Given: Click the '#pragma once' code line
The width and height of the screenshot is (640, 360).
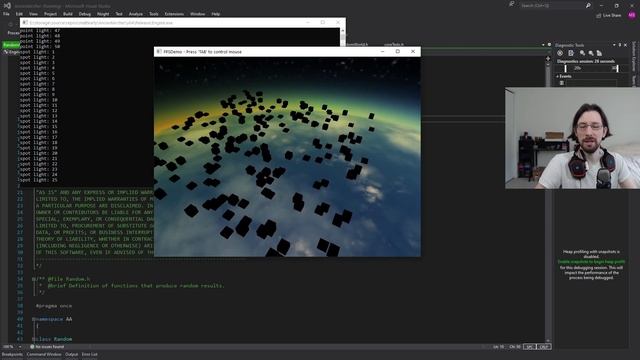Looking at the screenshot, I should pyautogui.click(x=53, y=306).
